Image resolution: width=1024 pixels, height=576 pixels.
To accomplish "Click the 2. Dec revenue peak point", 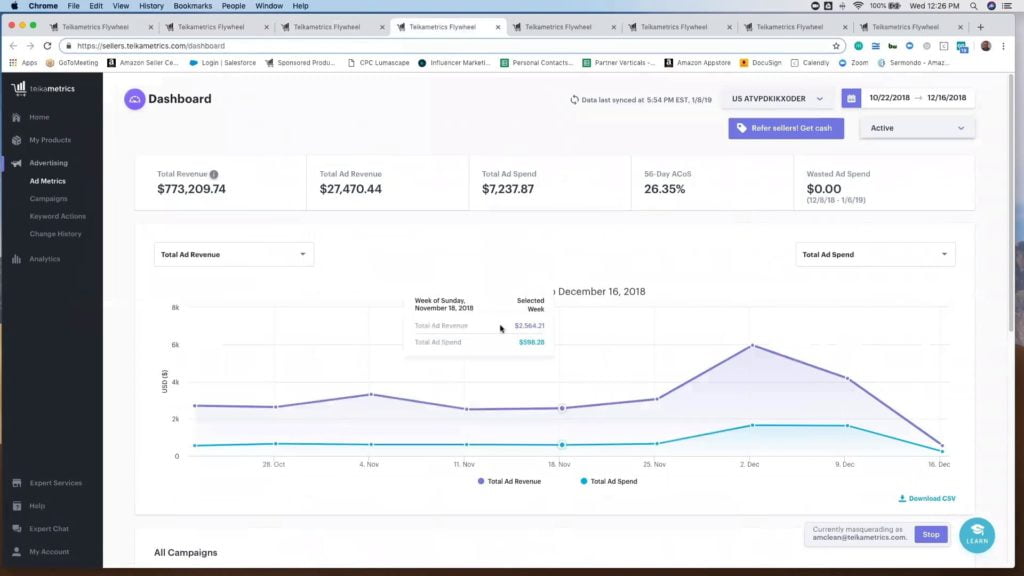I will (752, 345).
